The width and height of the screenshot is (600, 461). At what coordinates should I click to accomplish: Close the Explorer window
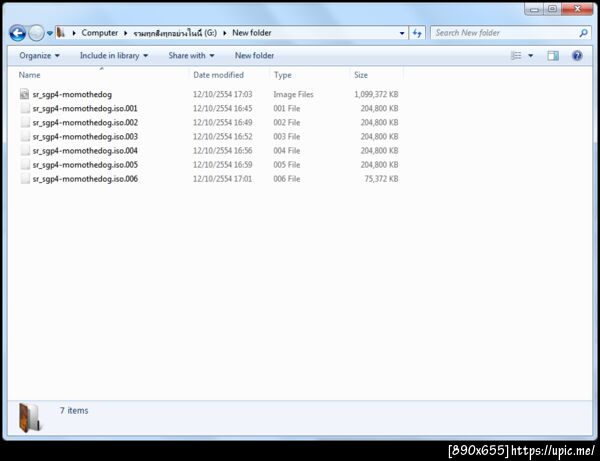(577, 9)
